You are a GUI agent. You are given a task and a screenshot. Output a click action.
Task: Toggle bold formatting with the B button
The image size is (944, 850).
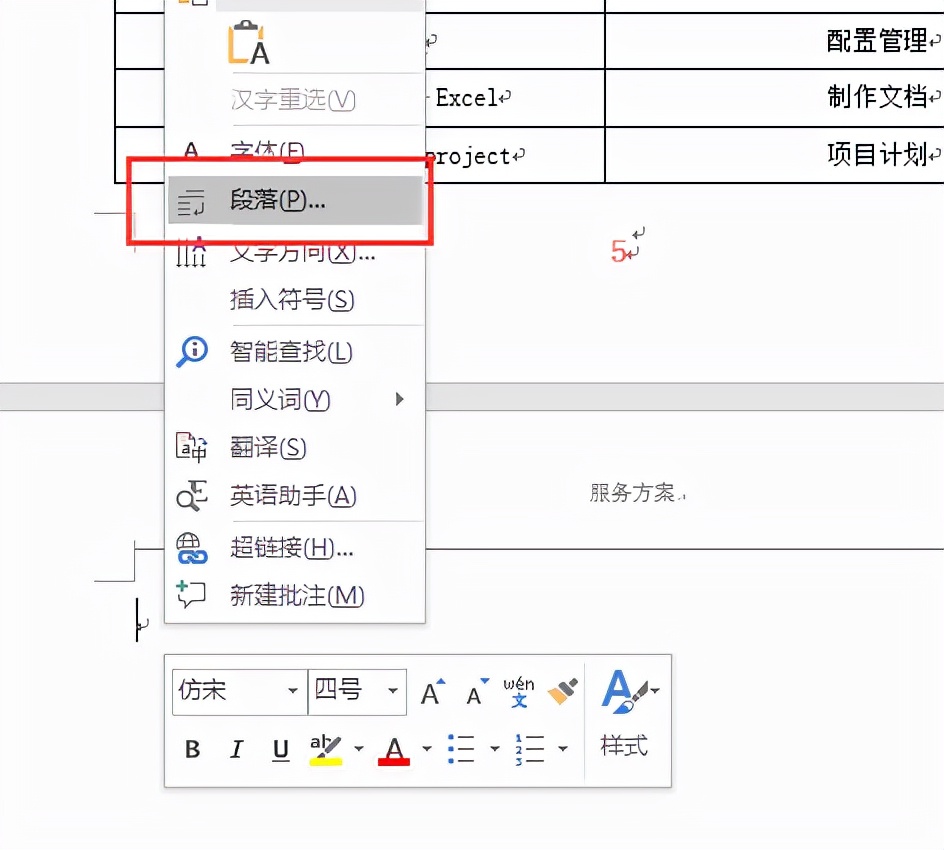(192, 750)
